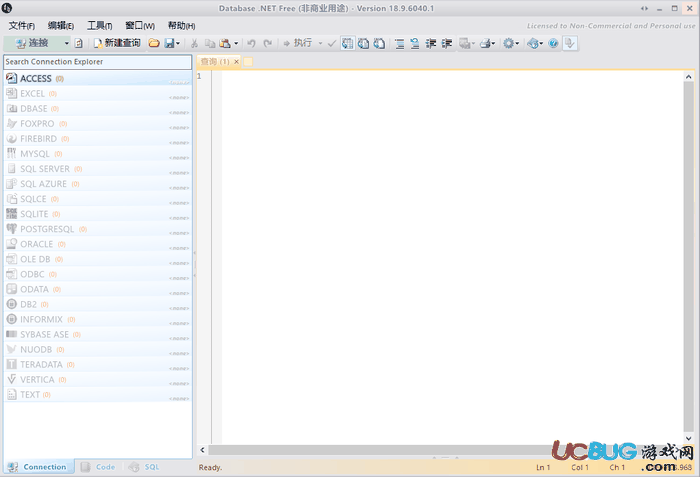Open the globe update dropdown icon
700x477 pixels.
tap(535, 43)
